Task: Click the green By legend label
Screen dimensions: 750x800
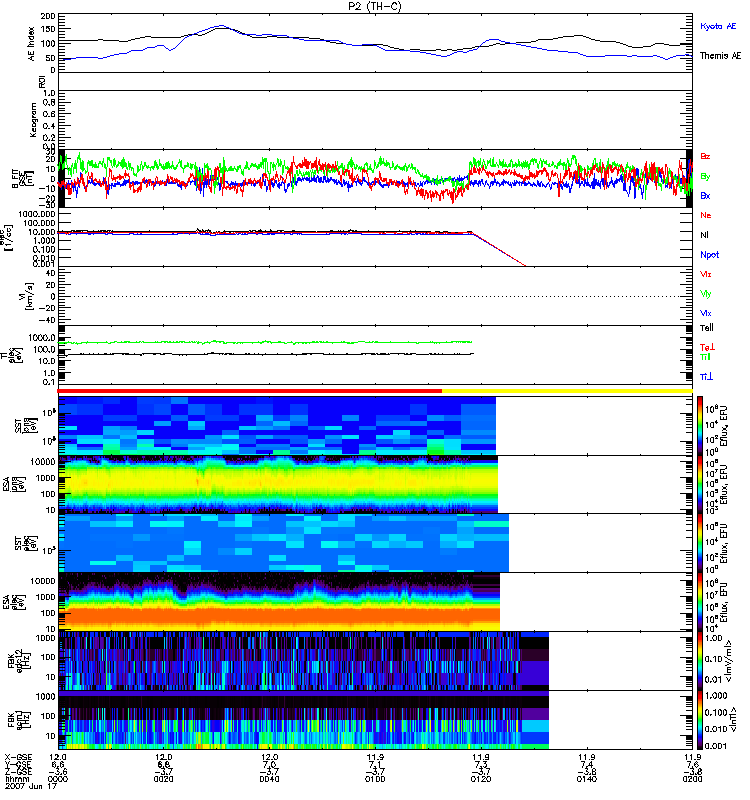Action: pos(705,177)
